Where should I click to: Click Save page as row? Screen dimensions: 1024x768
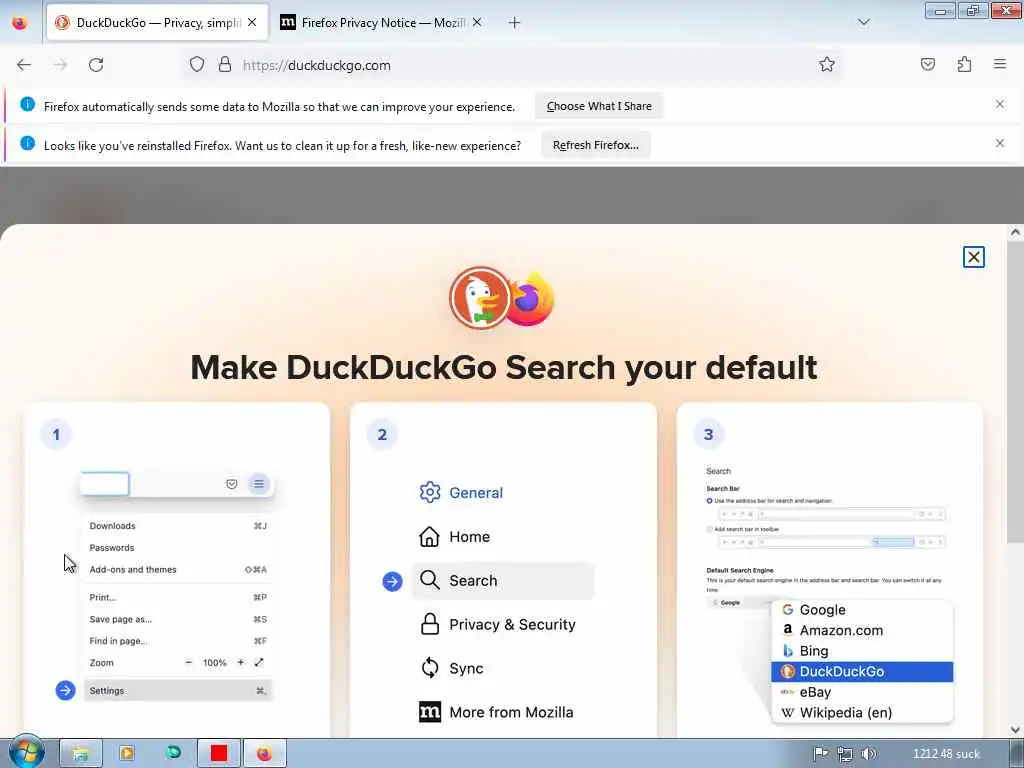pyautogui.click(x=178, y=619)
